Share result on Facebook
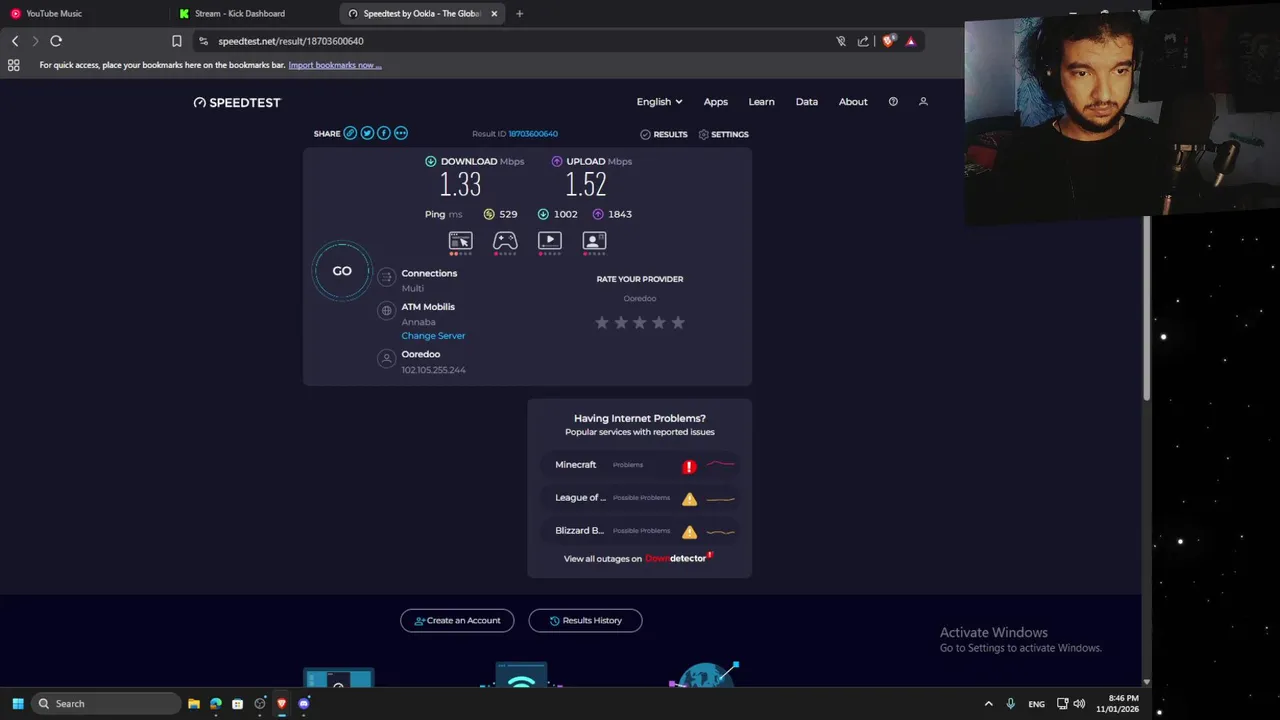Screen dimensions: 1280x720 click(384, 133)
